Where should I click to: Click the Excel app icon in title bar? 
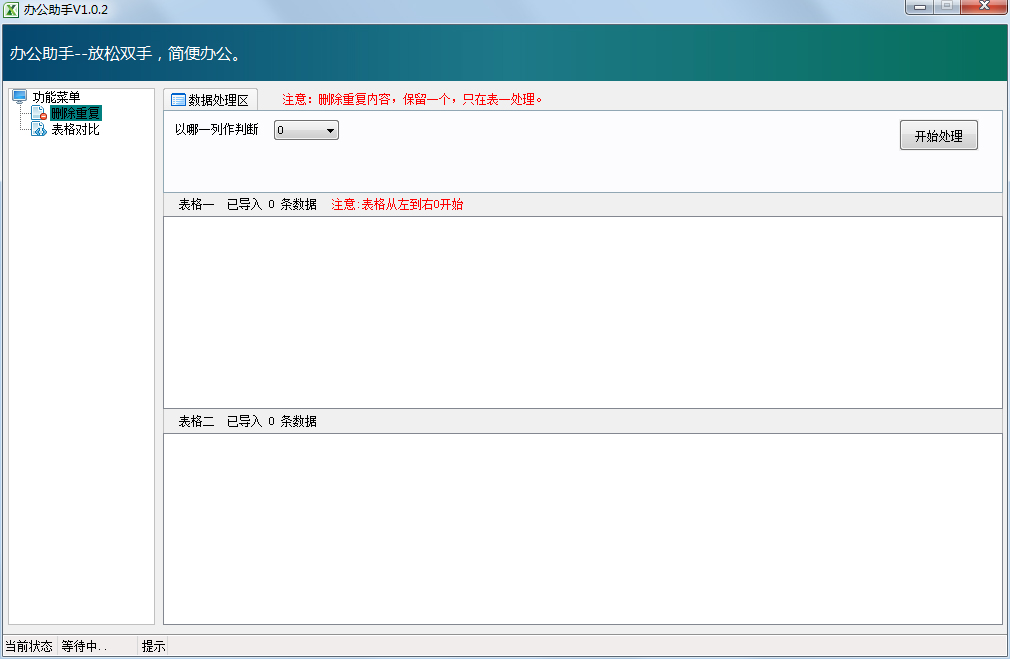coord(11,10)
